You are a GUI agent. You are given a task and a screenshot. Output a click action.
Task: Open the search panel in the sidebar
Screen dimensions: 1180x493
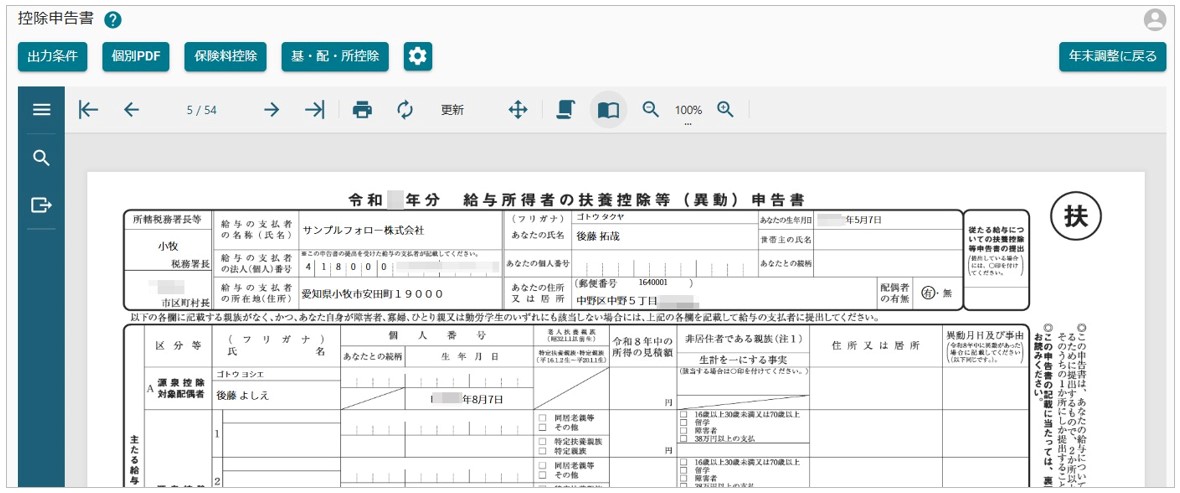[x=41, y=158]
